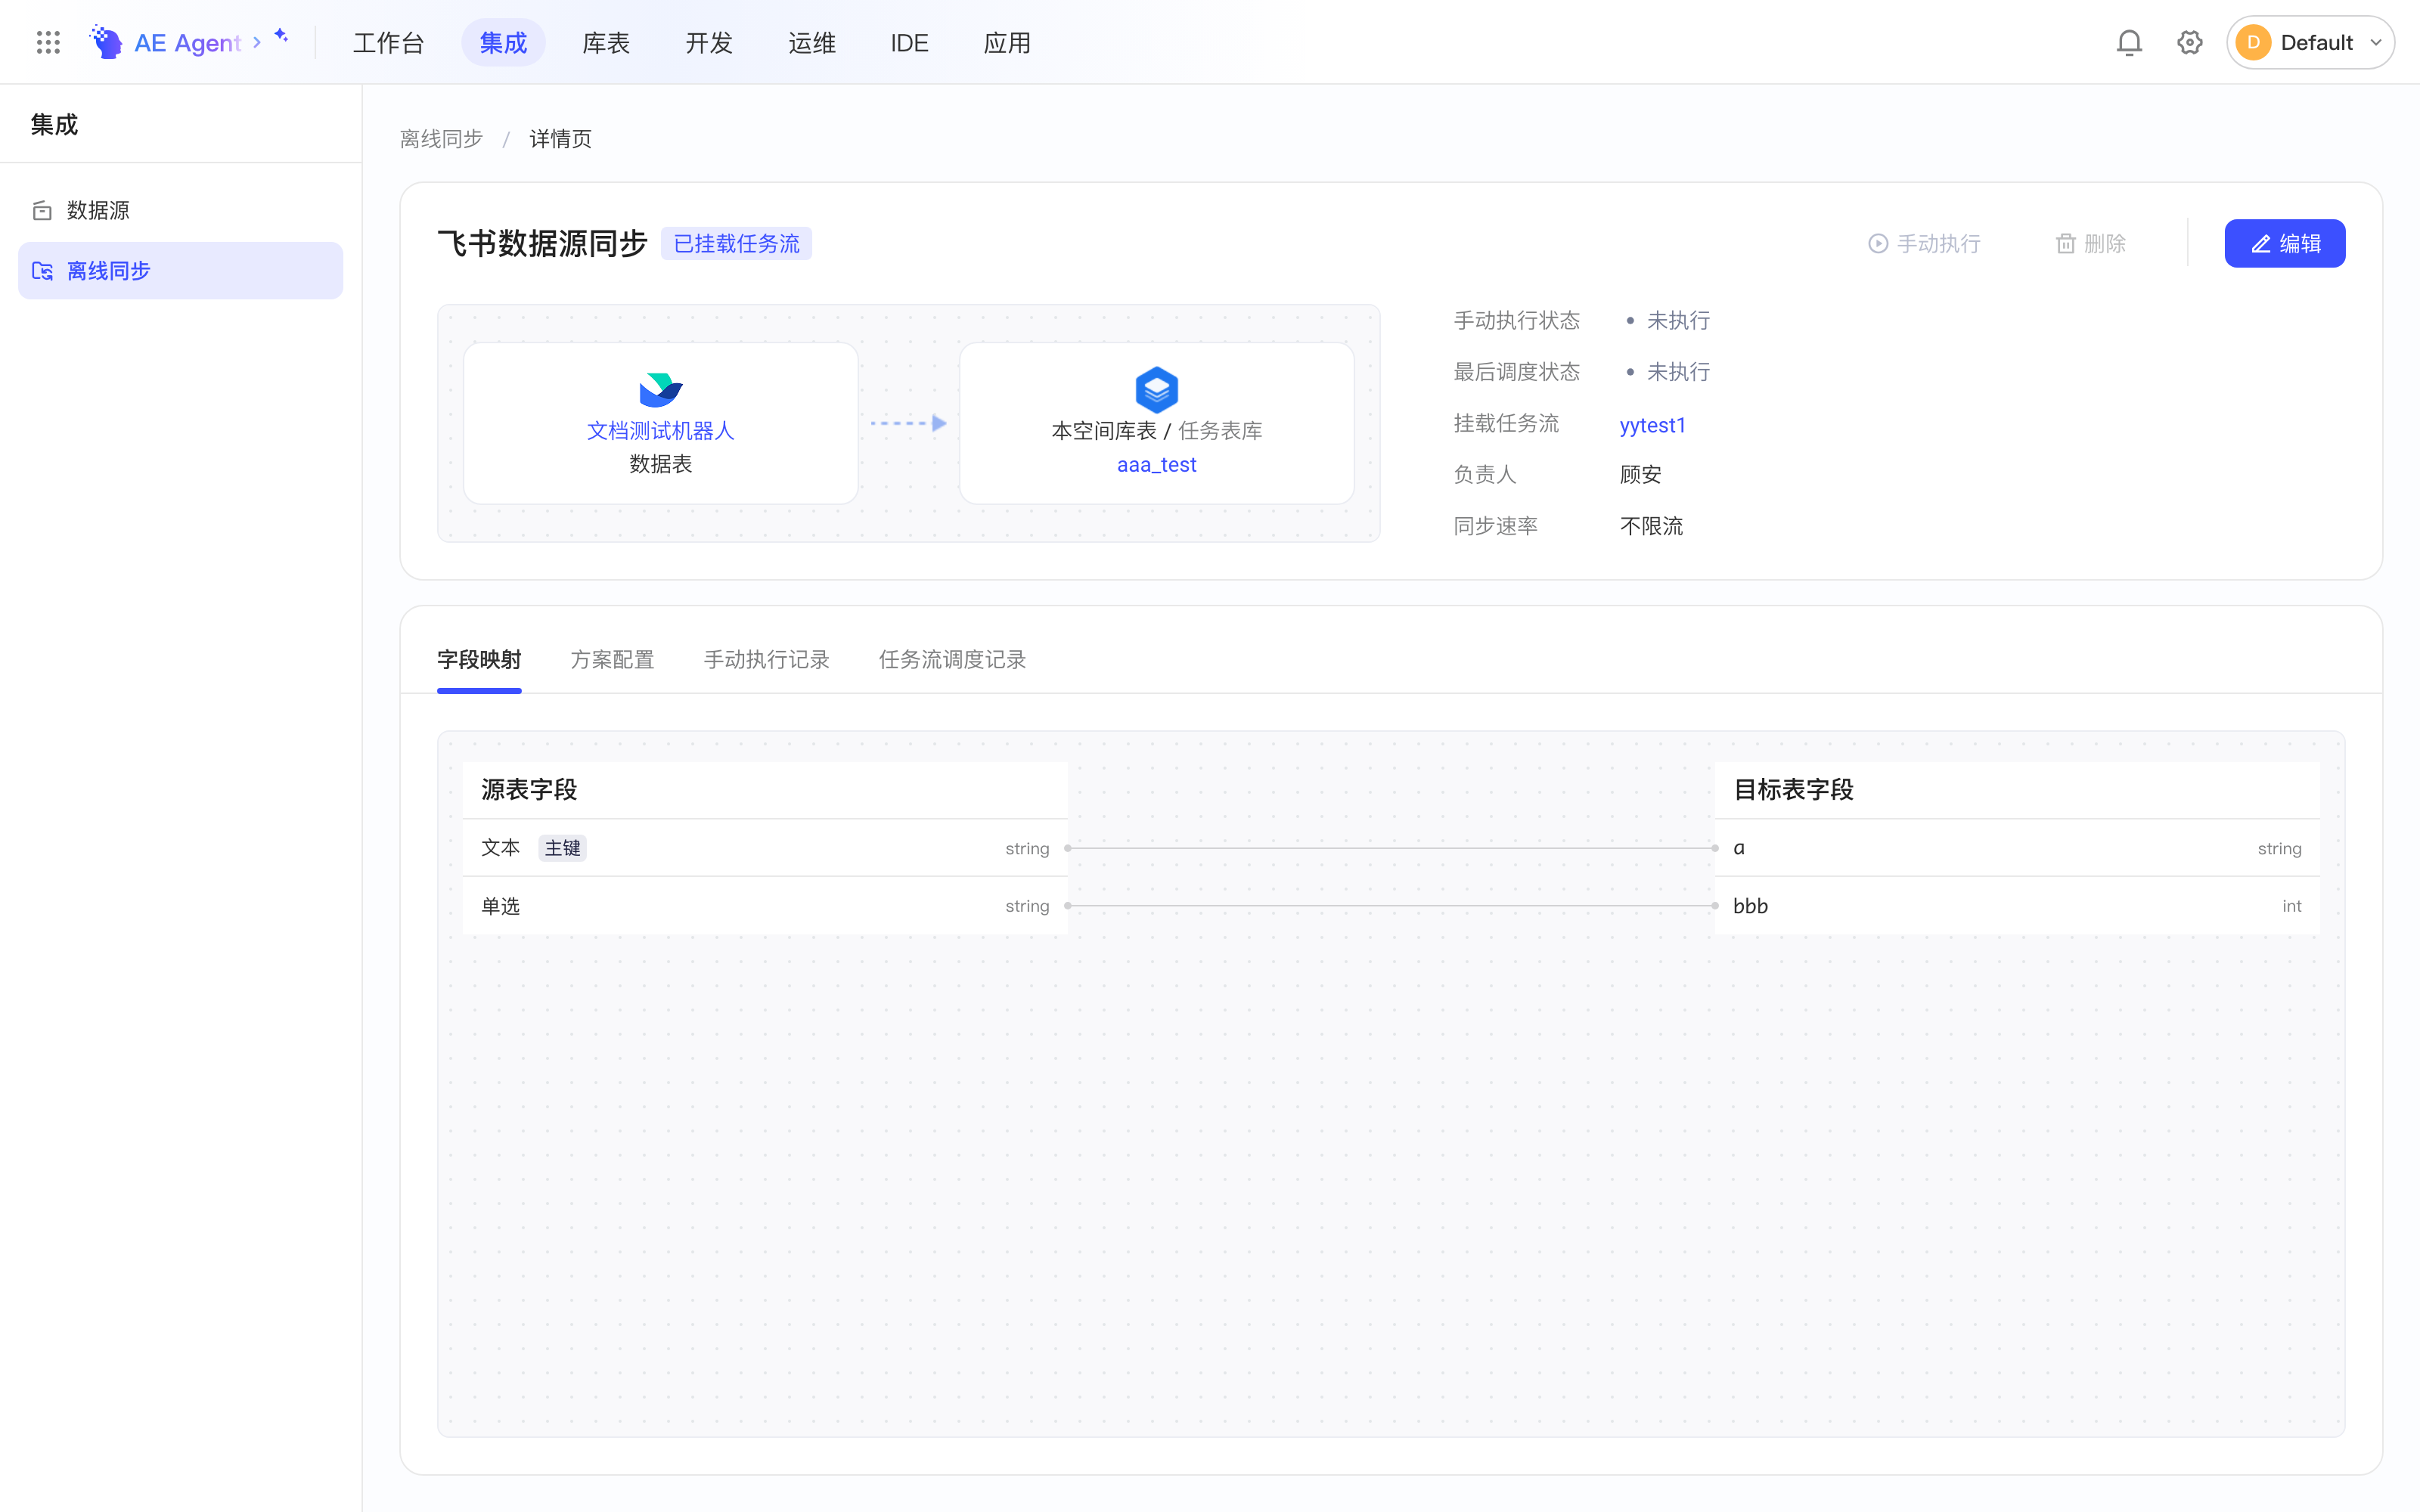Click the 离线同步 sidebar icon

click(42, 271)
